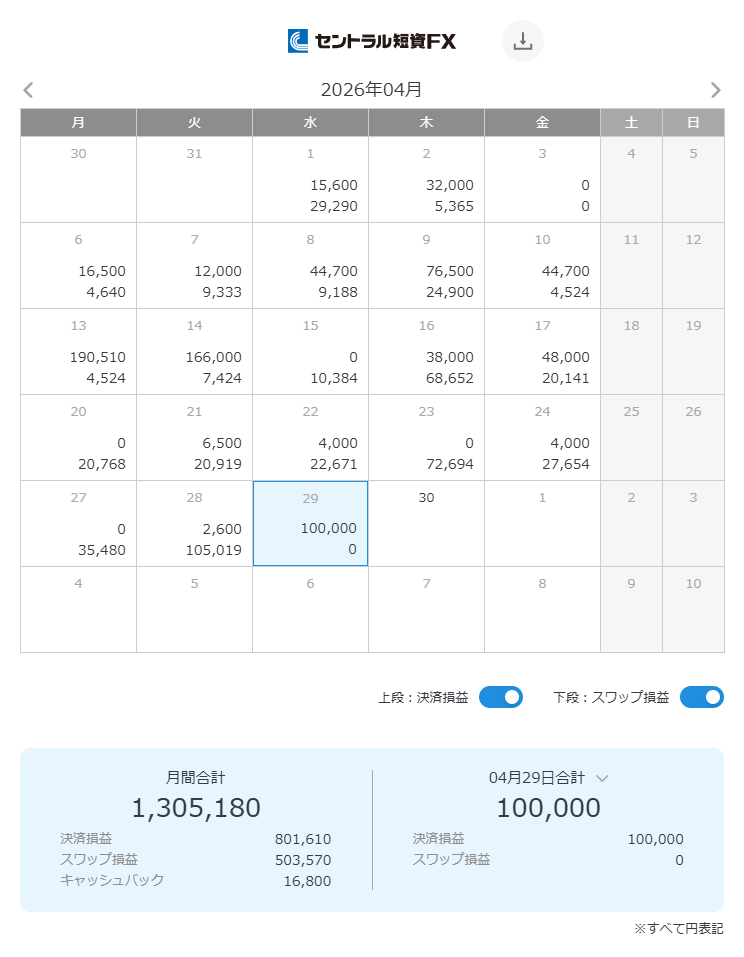Toggle 上段：決済損益 switch

tap(500, 697)
